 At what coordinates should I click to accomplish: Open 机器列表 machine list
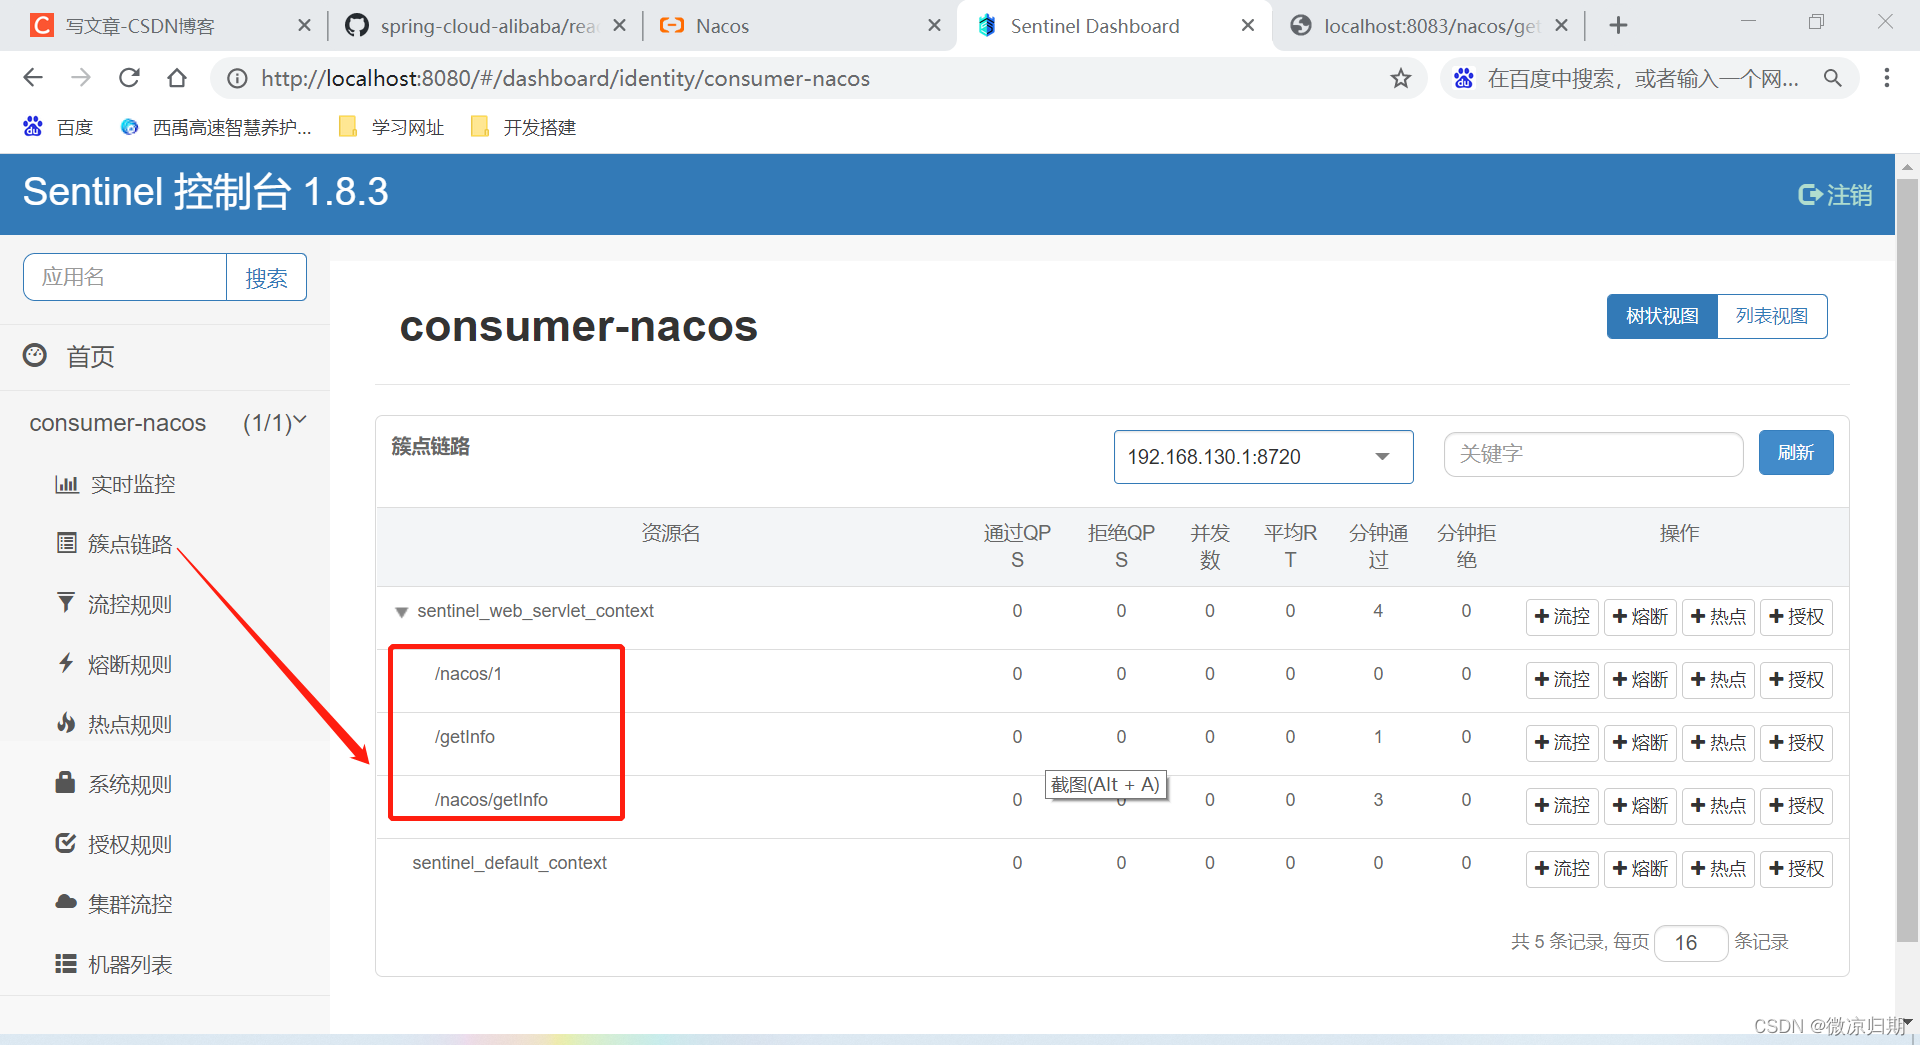[x=115, y=964]
